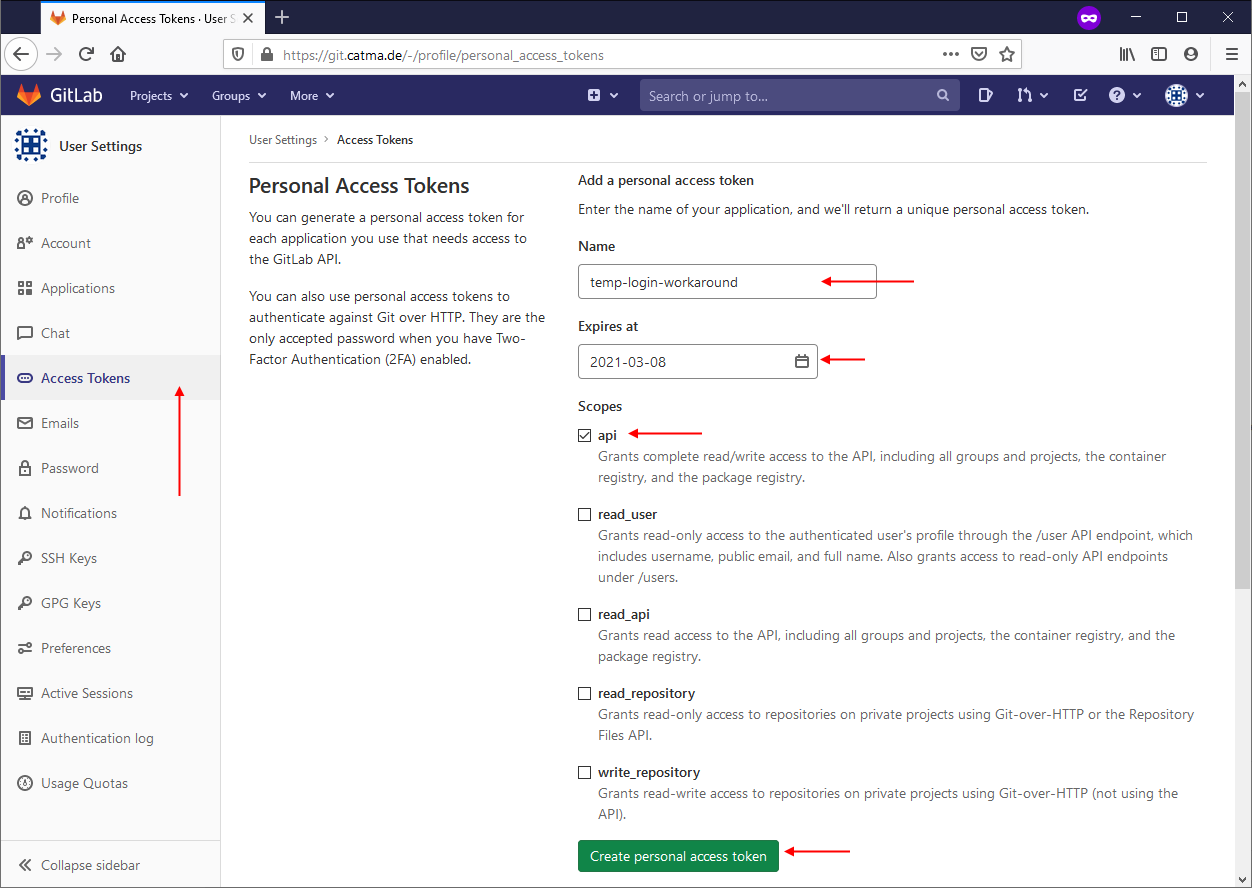Screen dimensions: 1252x888
Task: Open the new item plus dropdown
Action: [603, 95]
